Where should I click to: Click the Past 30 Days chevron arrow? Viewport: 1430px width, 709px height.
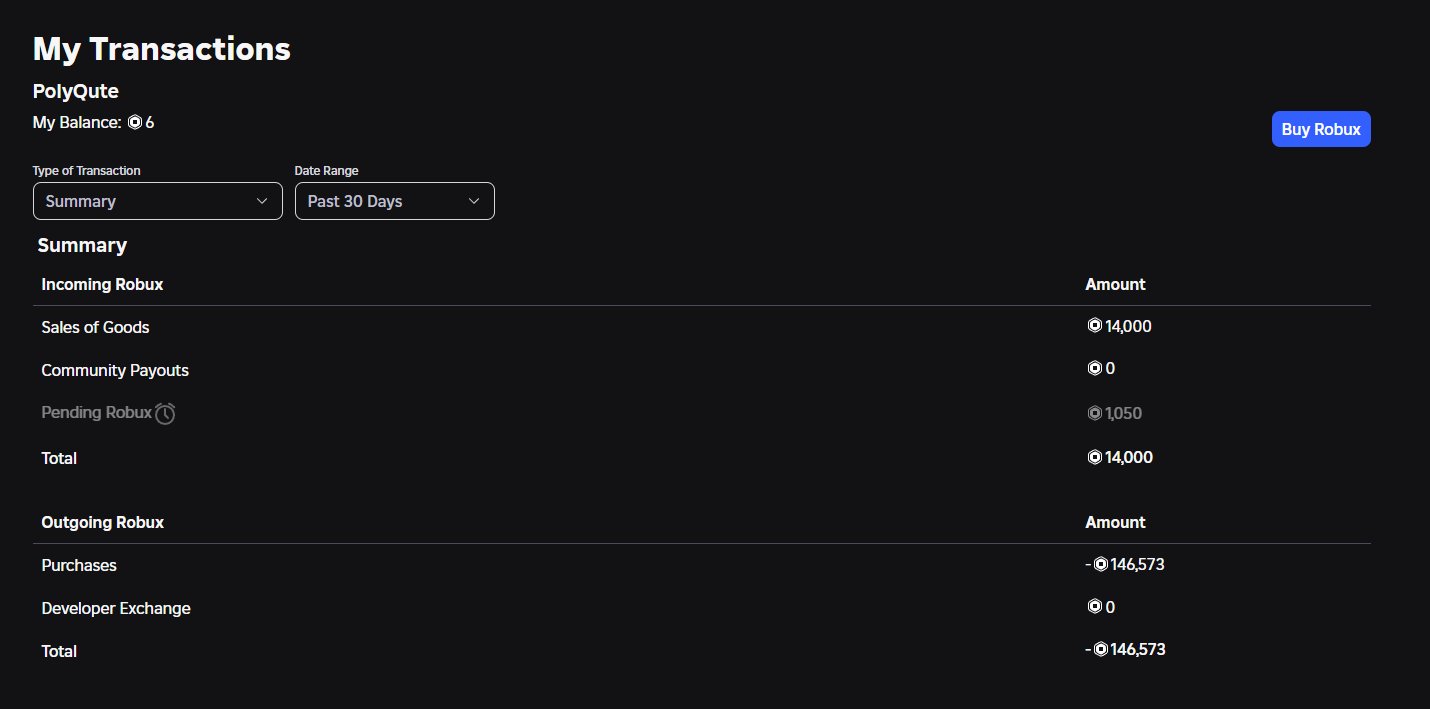click(474, 201)
